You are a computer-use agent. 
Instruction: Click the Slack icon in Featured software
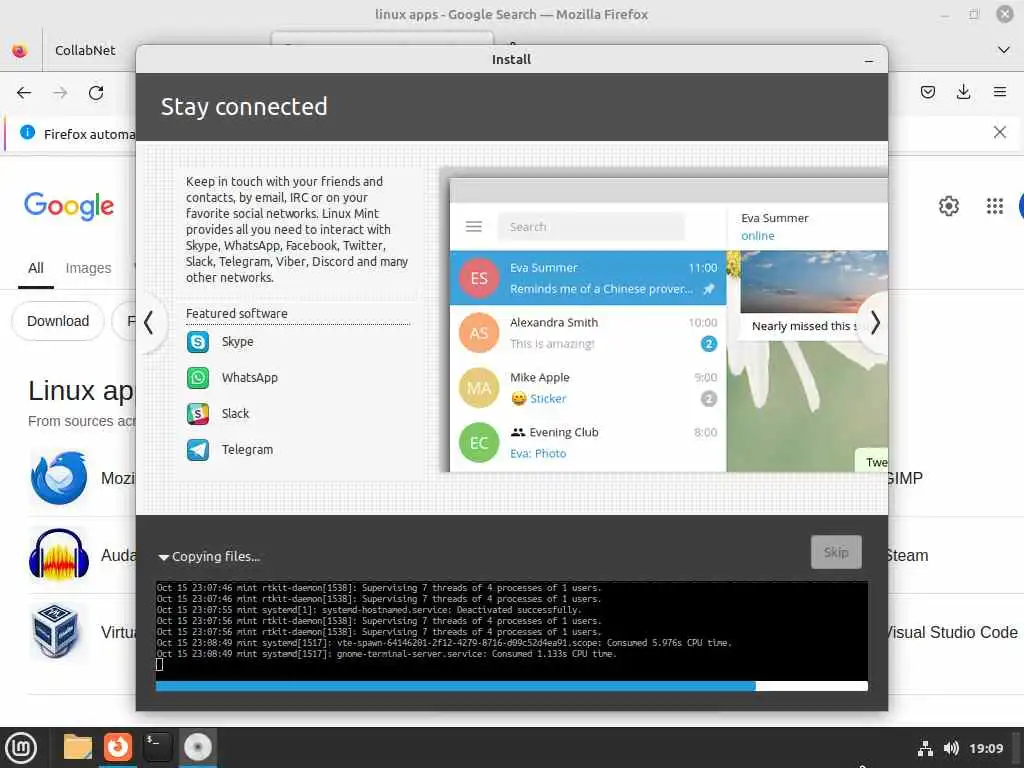point(198,413)
